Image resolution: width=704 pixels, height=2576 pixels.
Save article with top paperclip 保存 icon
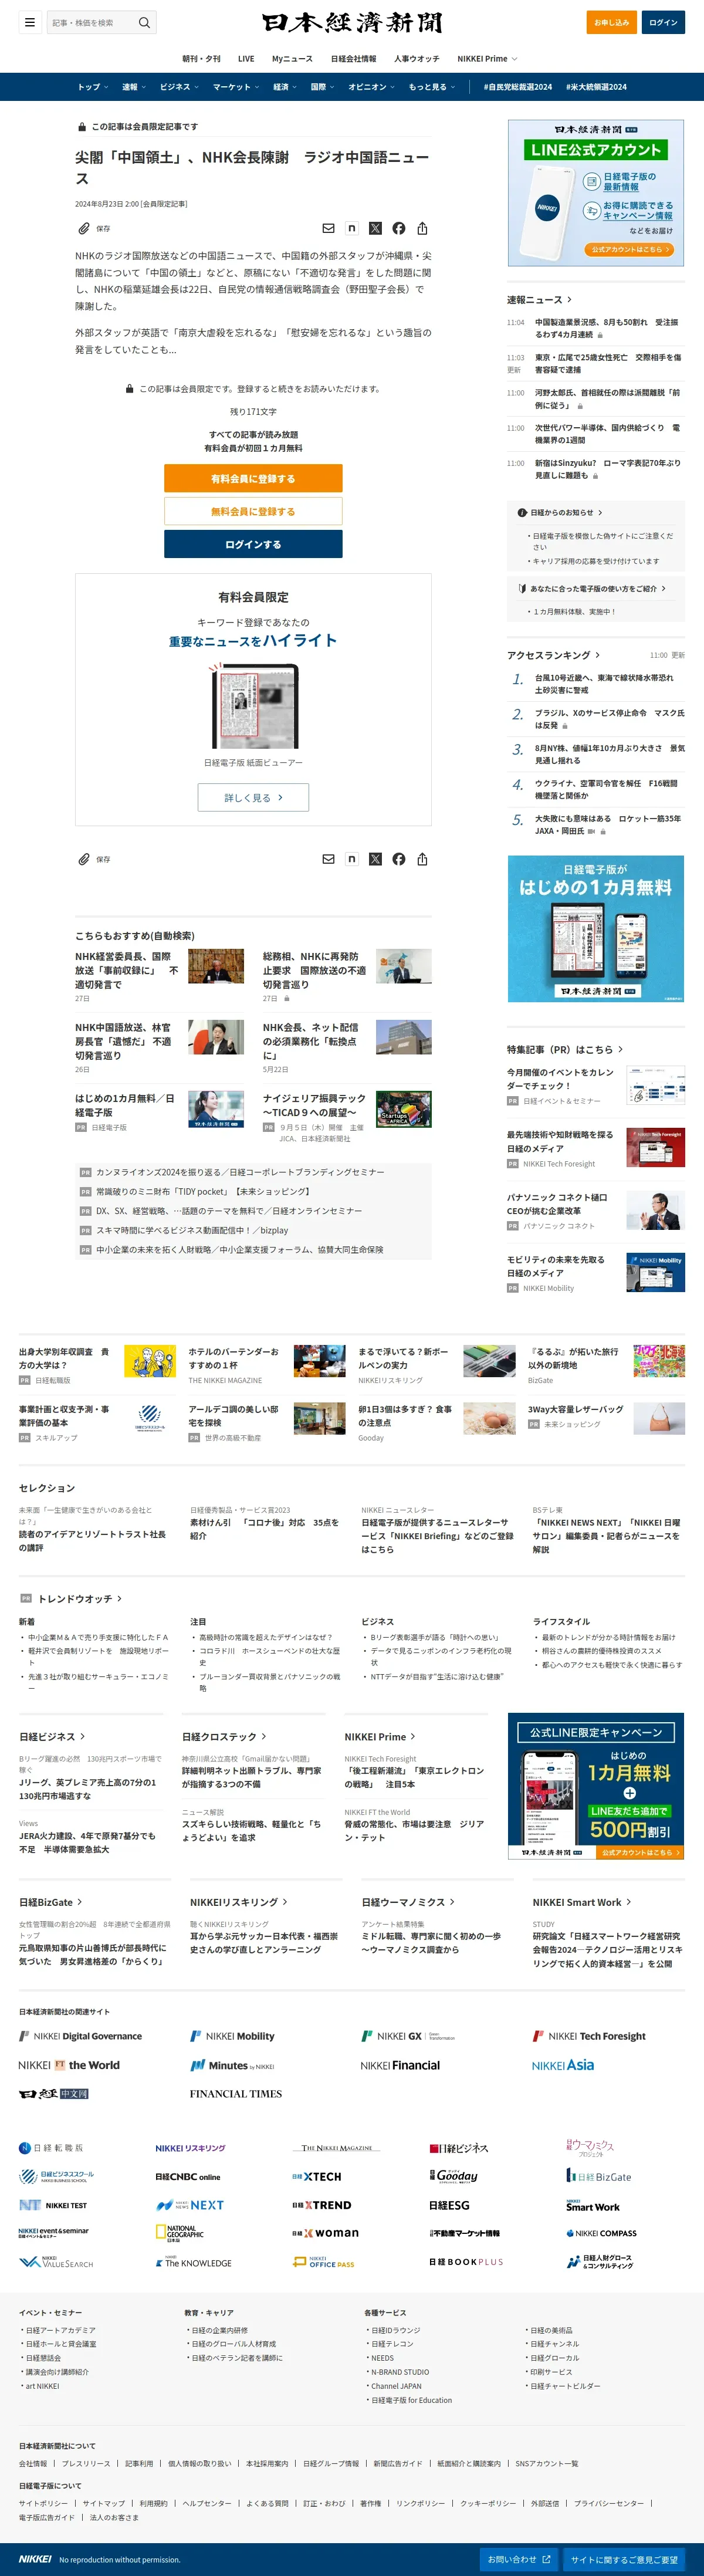click(x=95, y=228)
